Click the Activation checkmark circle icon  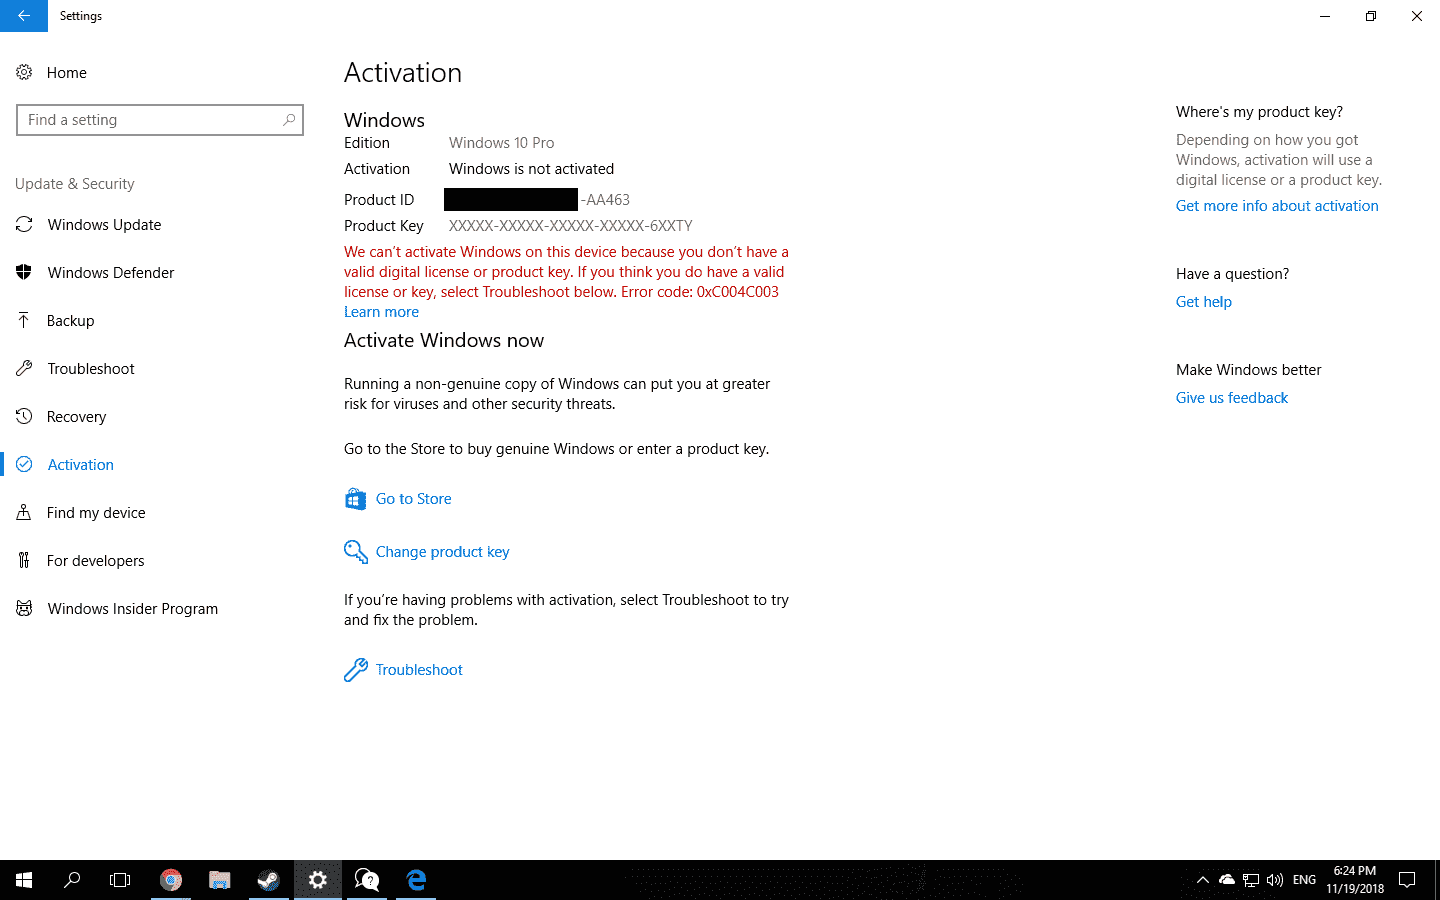[x=24, y=464]
